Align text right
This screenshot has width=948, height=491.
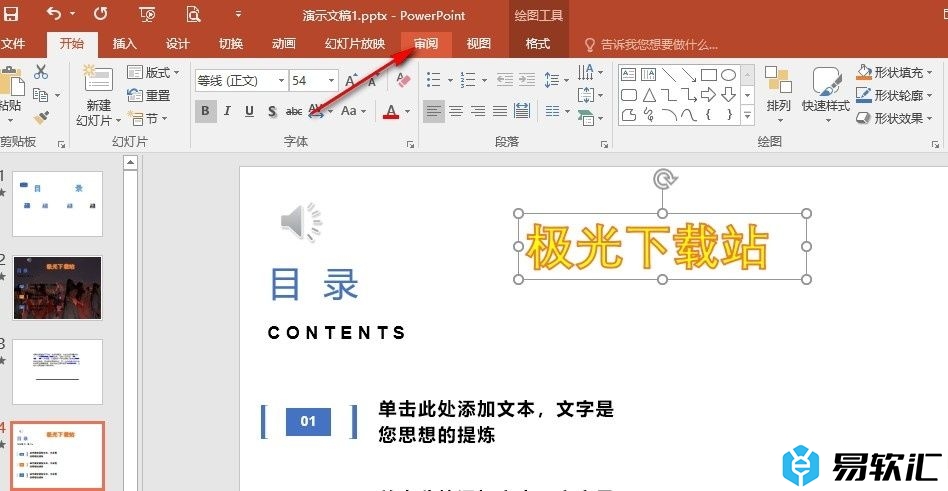[x=478, y=111]
